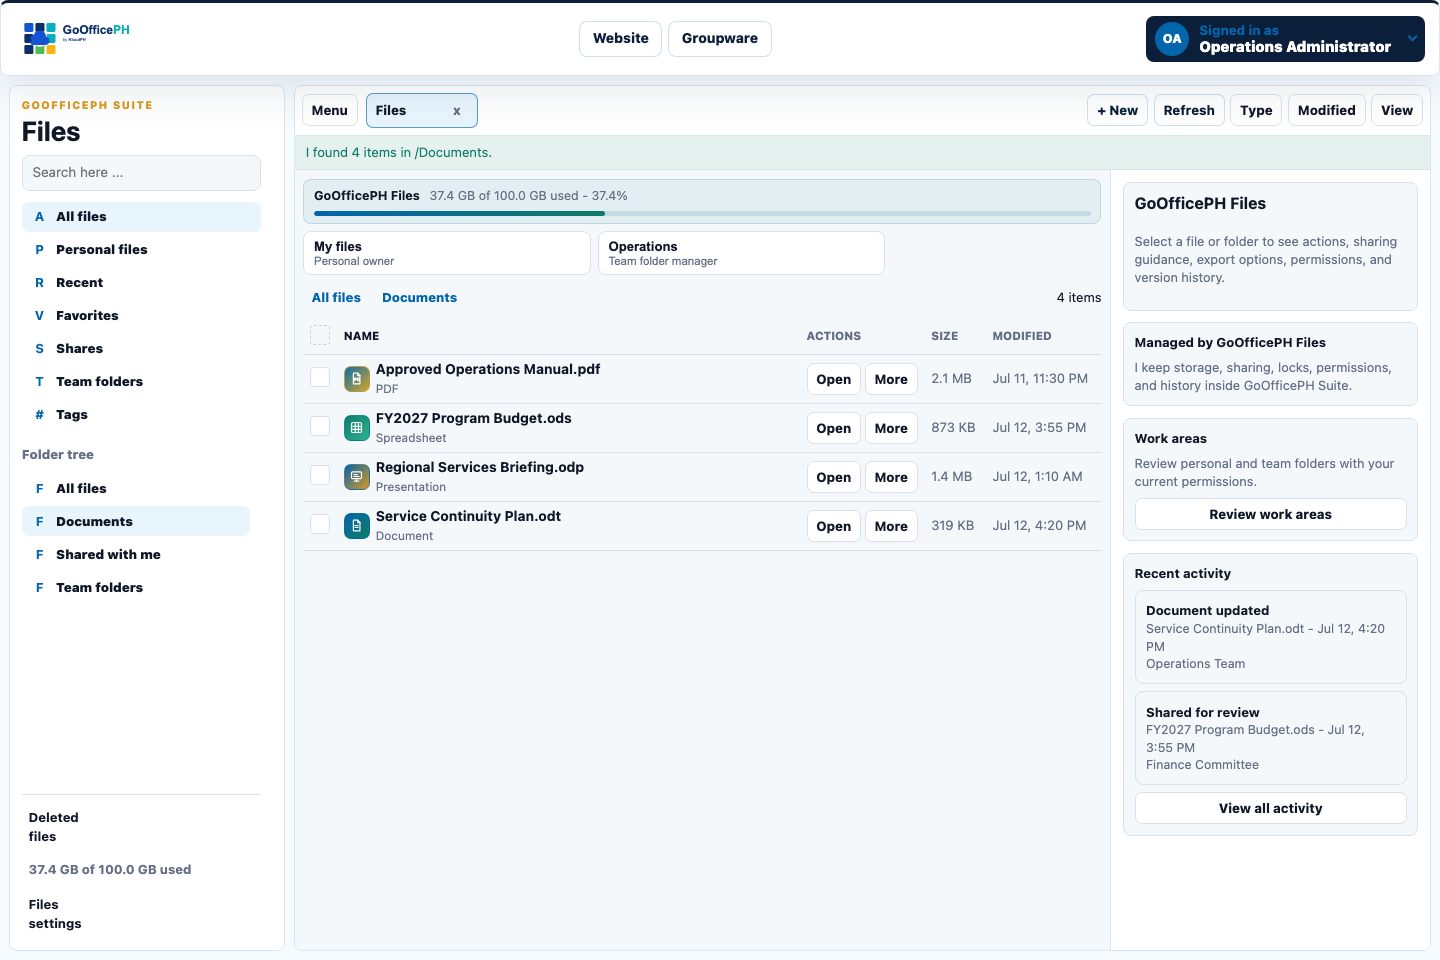Click the Review work areas button
Screen dimensions: 1440x960
click(1270, 514)
